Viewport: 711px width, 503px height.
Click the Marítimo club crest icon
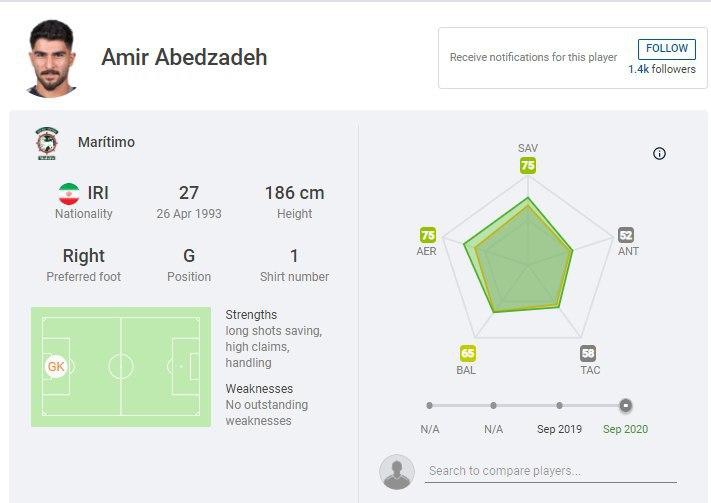pos(46,143)
